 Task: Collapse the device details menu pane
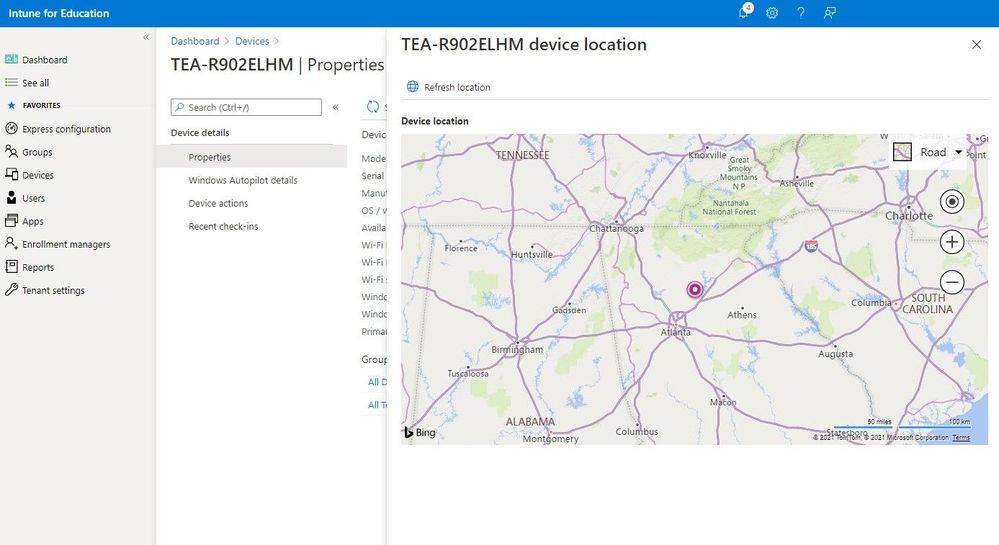(x=335, y=107)
